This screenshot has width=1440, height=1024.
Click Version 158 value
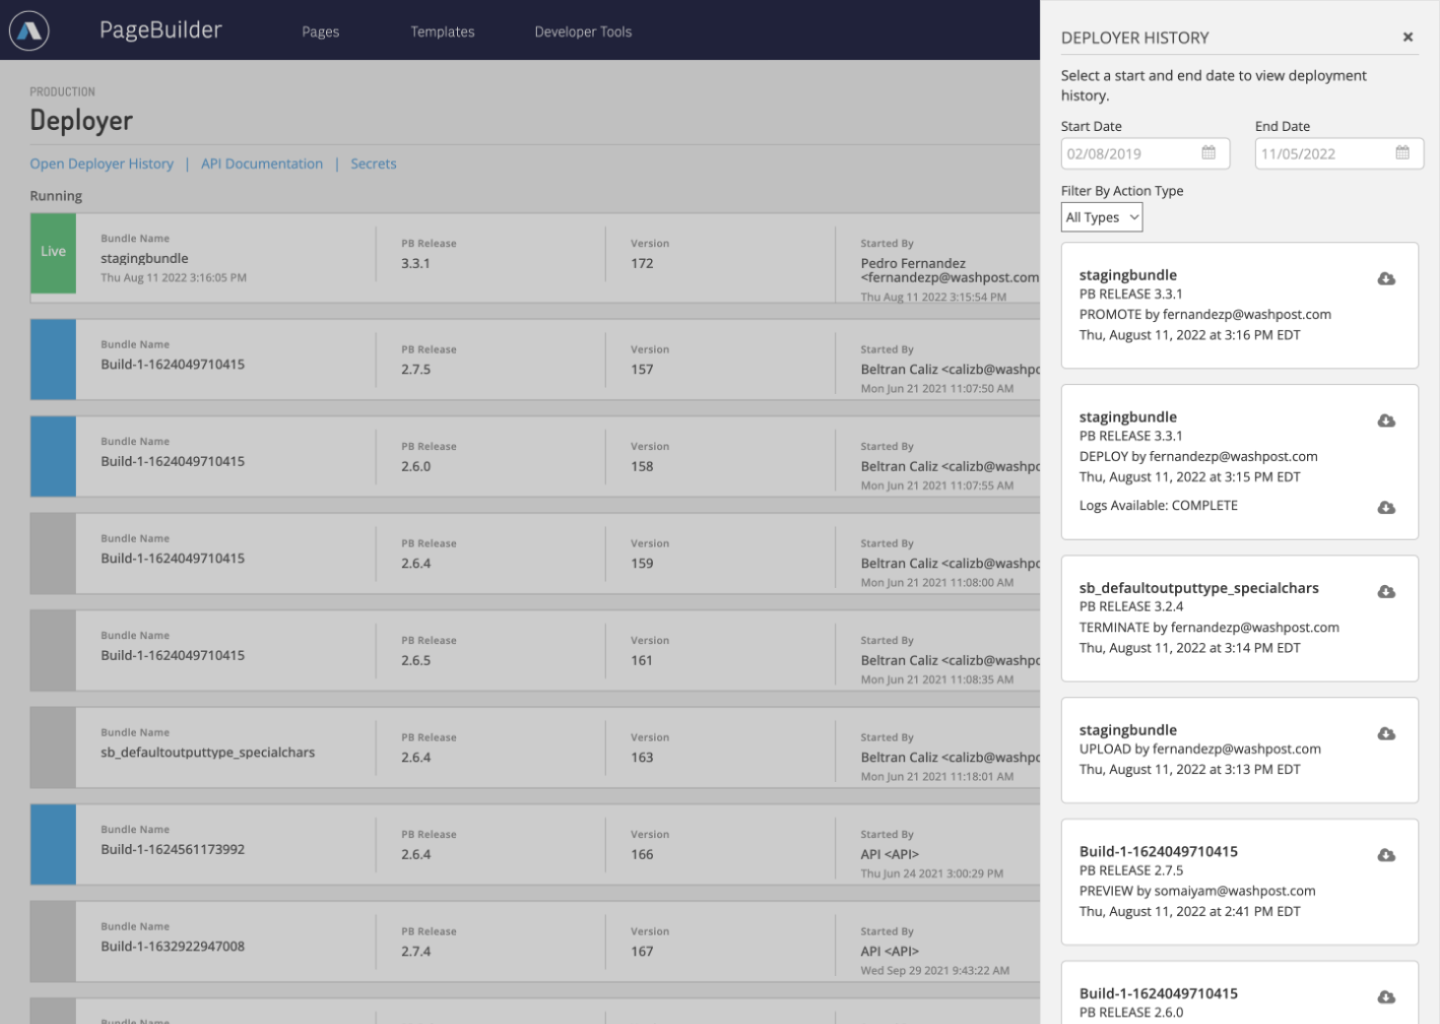pyautogui.click(x=642, y=466)
